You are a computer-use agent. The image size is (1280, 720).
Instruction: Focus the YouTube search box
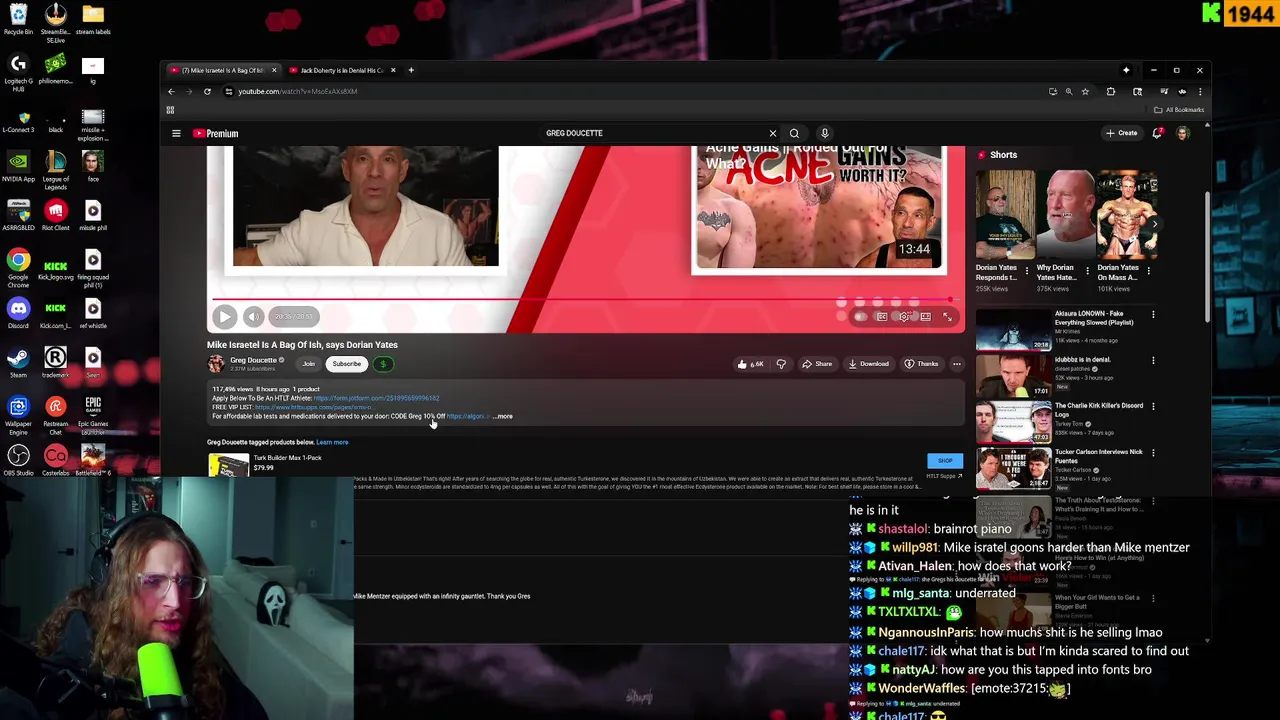pyautogui.click(x=655, y=133)
